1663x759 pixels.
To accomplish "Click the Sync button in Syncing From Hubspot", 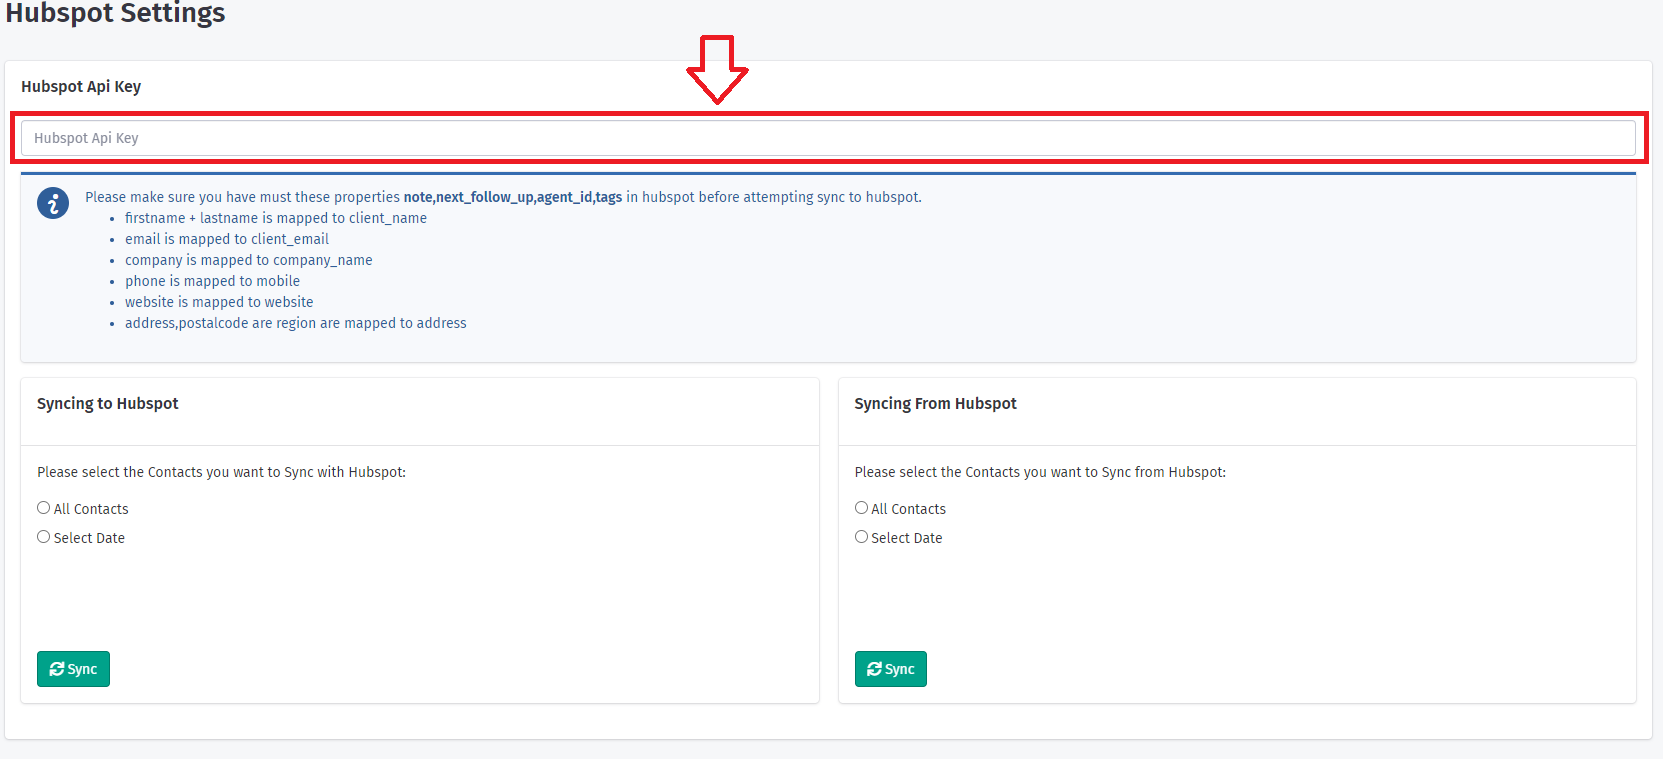I will click(891, 669).
